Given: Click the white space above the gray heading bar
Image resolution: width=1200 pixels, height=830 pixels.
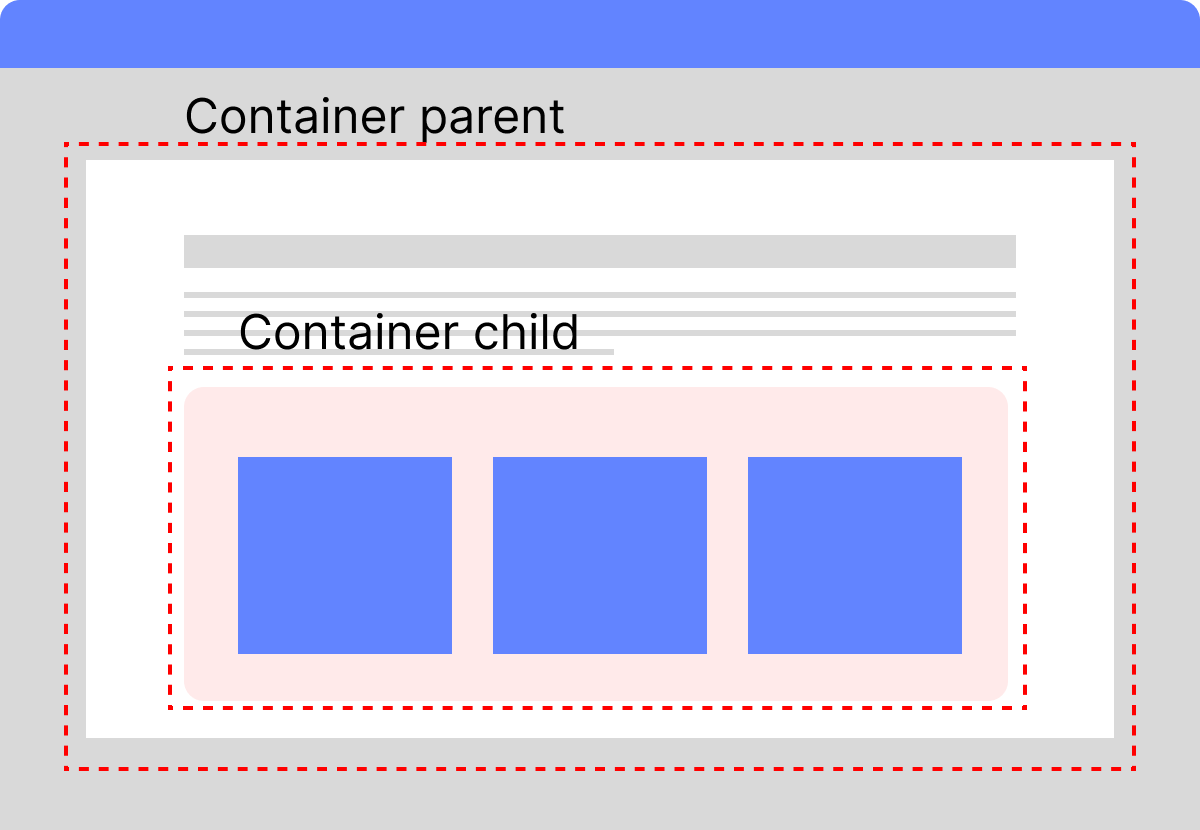Looking at the screenshot, I should 600,198.
